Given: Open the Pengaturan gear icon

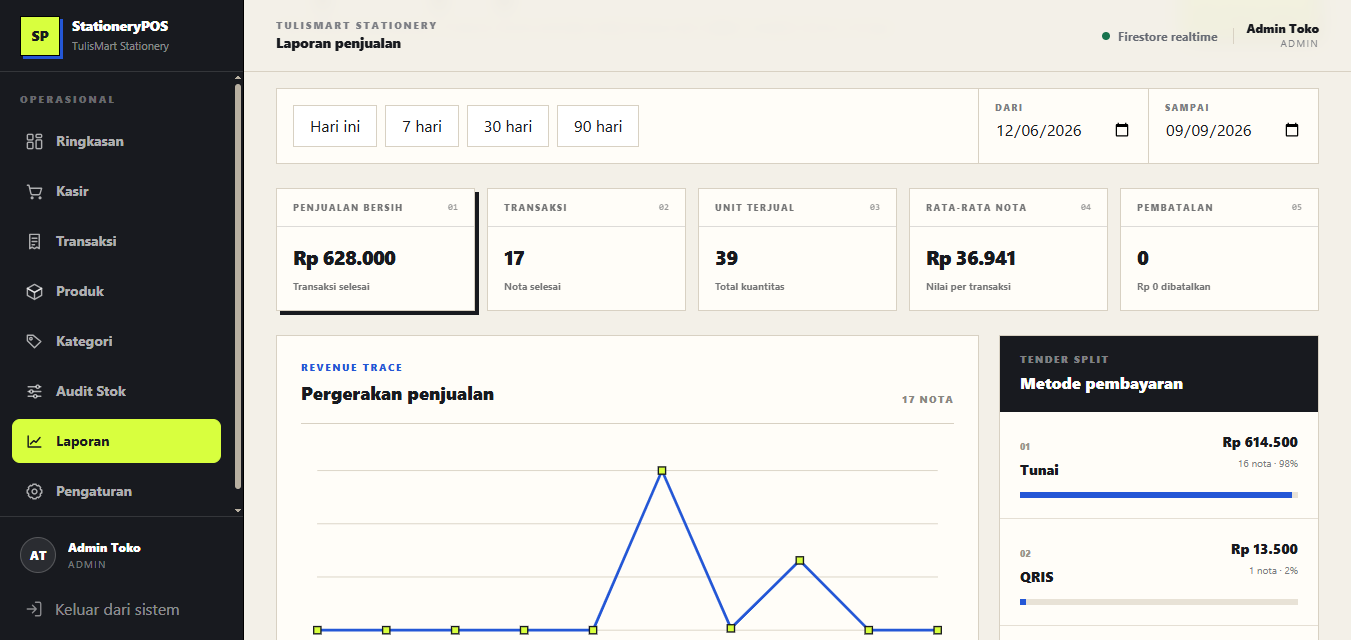Looking at the screenshot, I should tap(34, 491).
